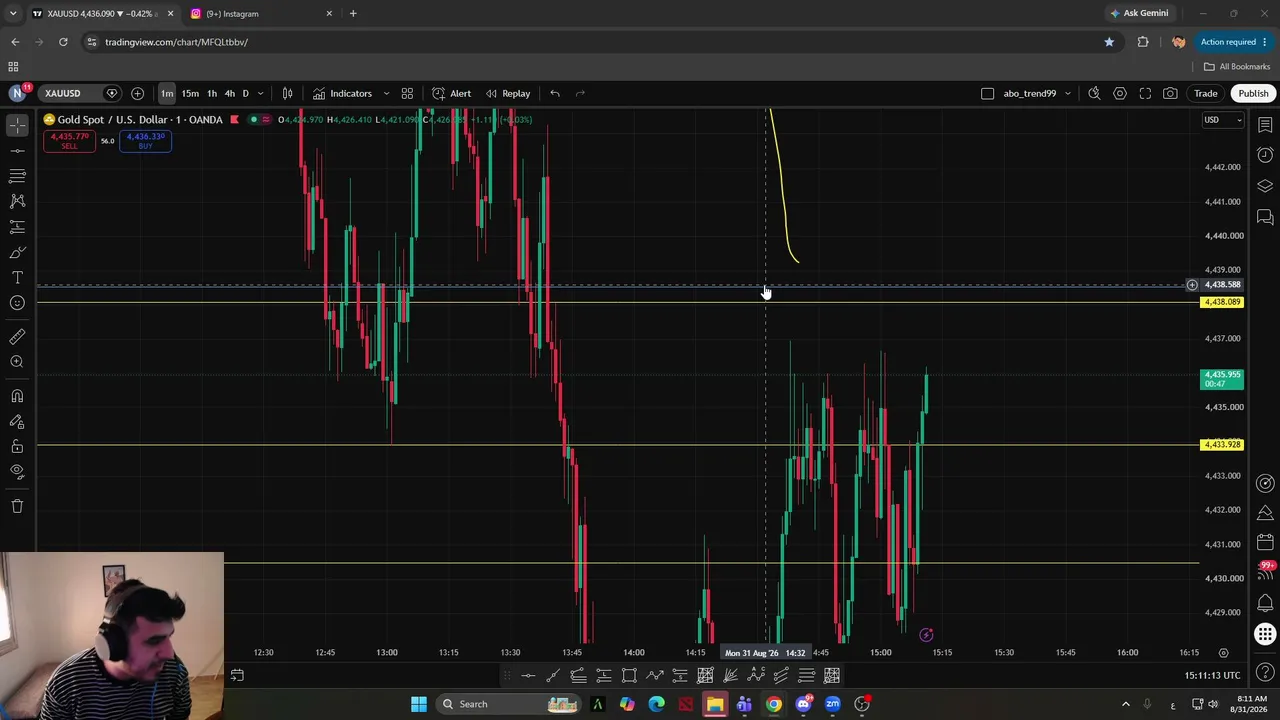Select the crosshair cursor tool
This screenshot has height=720, width=1280.
pyautogui.click(x=17, y=125)
